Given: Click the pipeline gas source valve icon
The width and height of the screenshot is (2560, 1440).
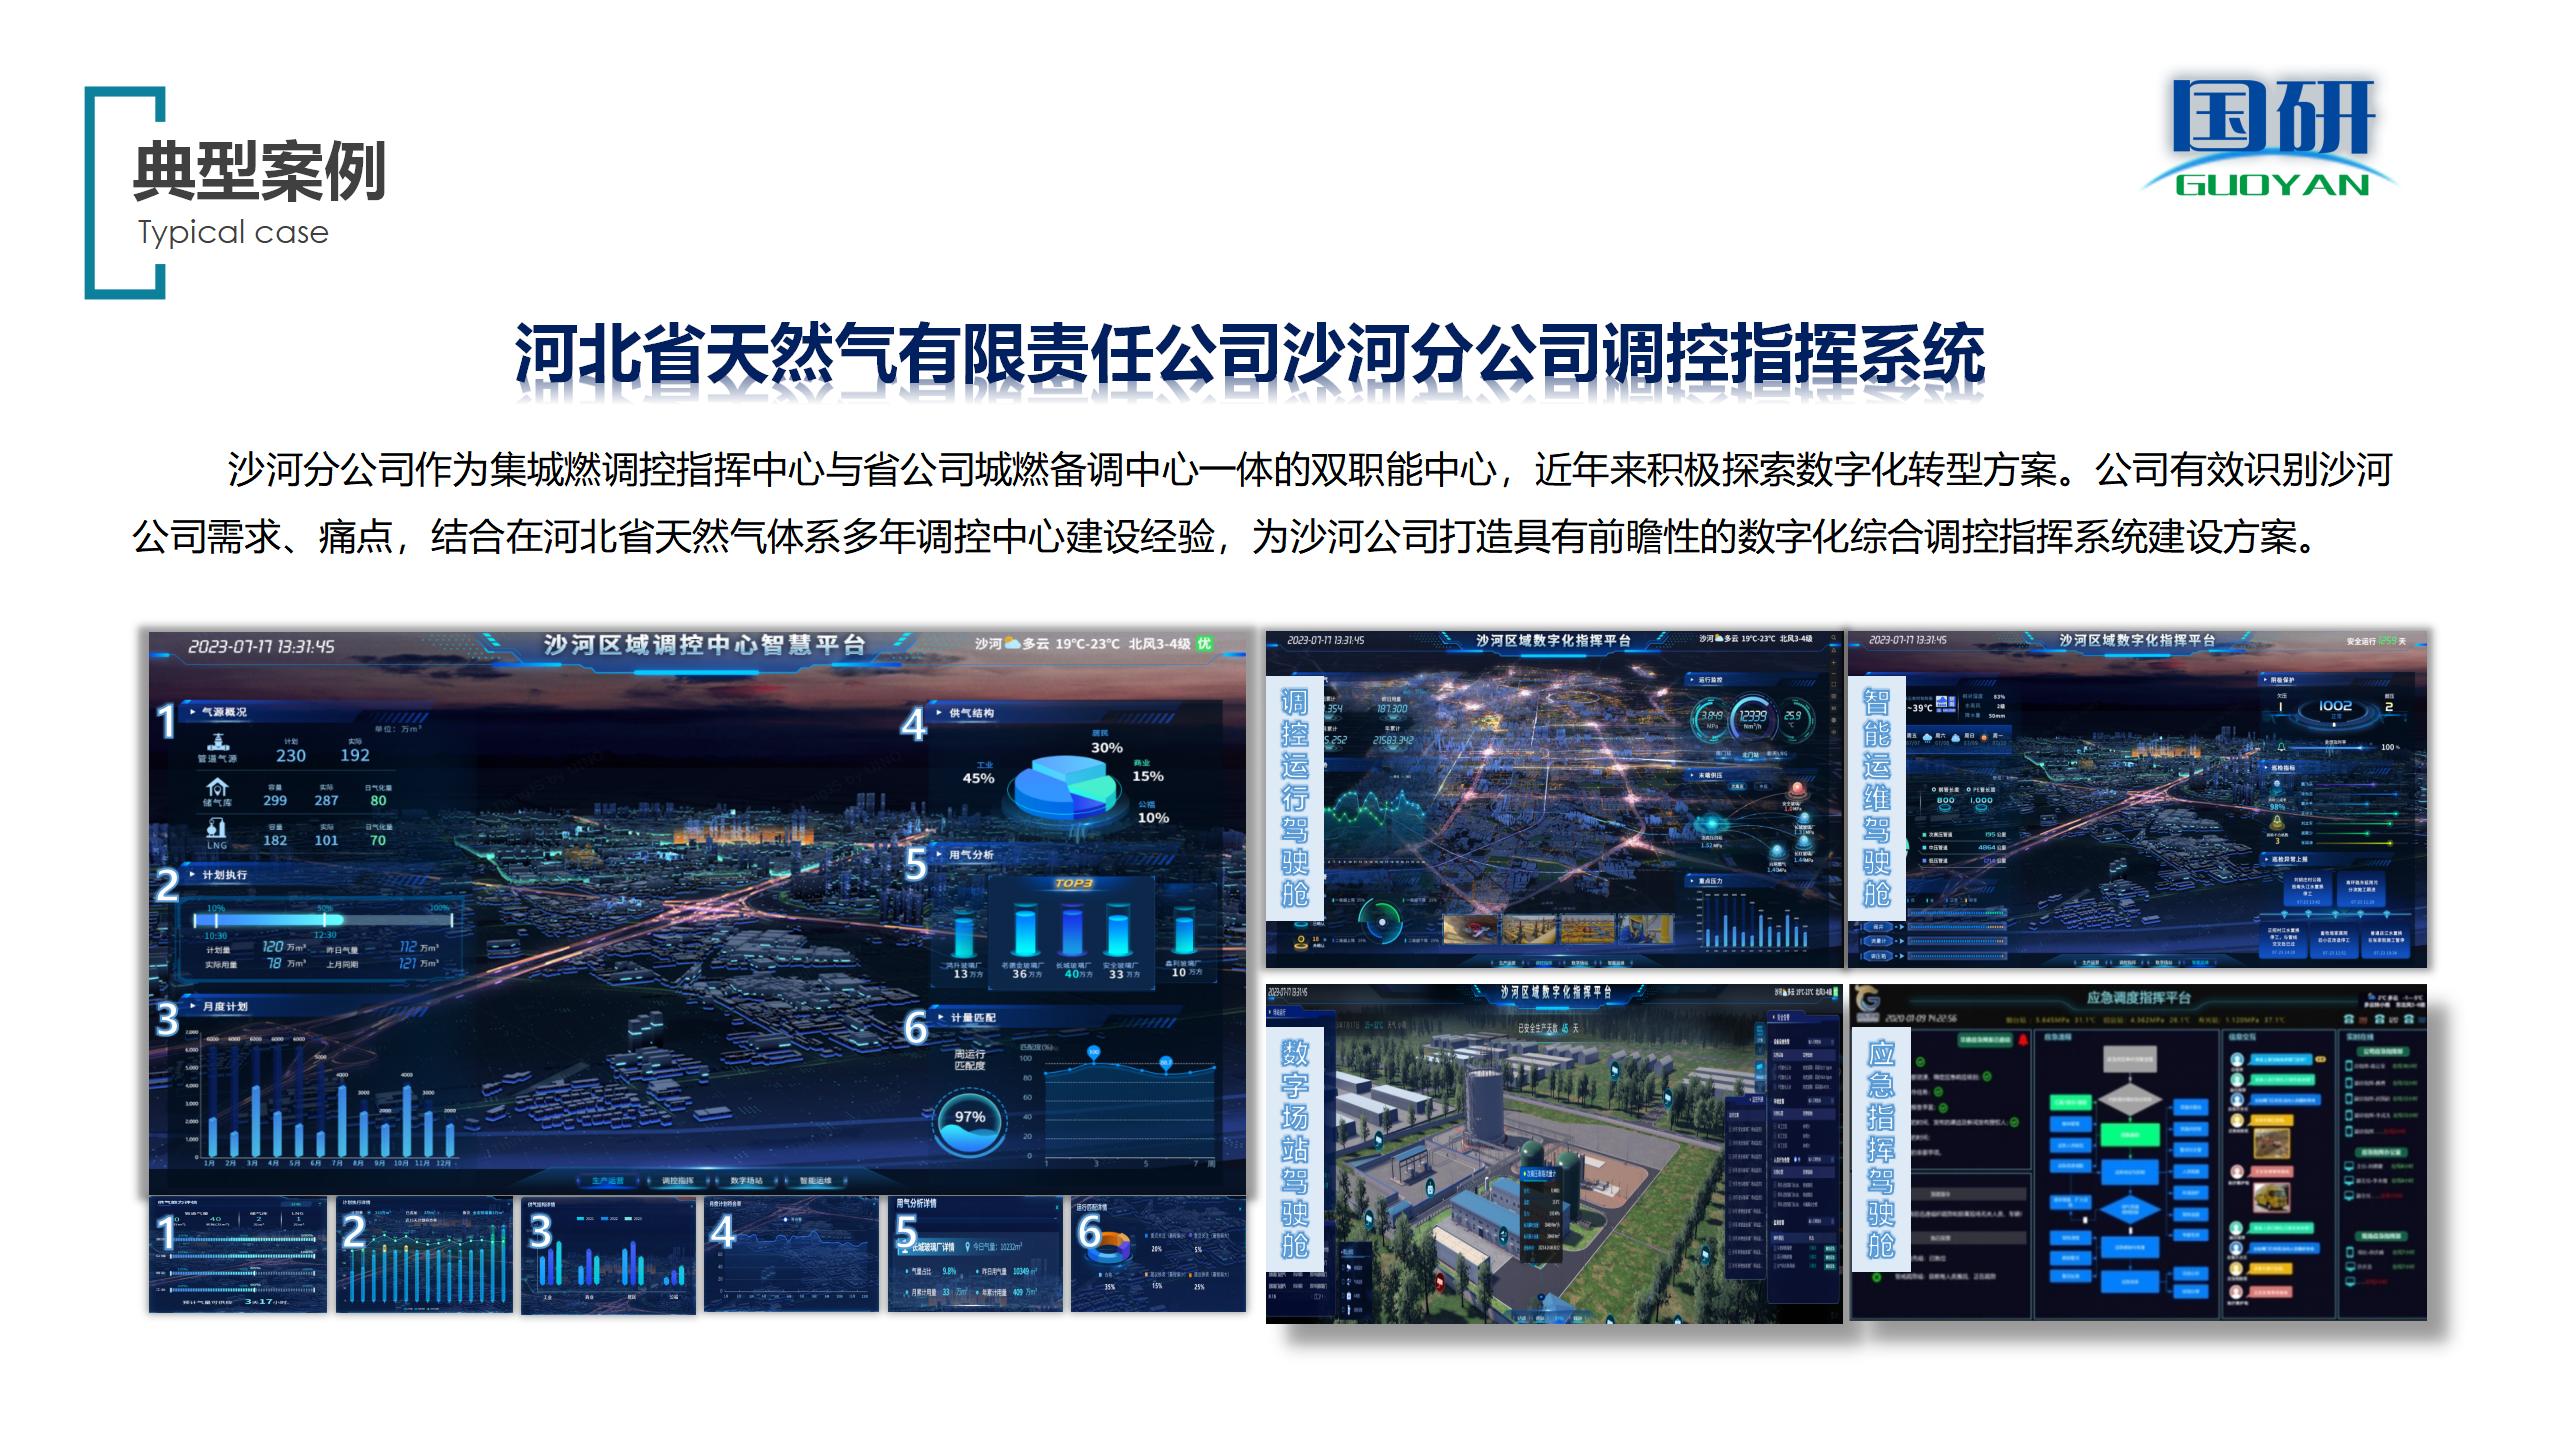Looking at the screenshot, I should [x=217, y=743].
